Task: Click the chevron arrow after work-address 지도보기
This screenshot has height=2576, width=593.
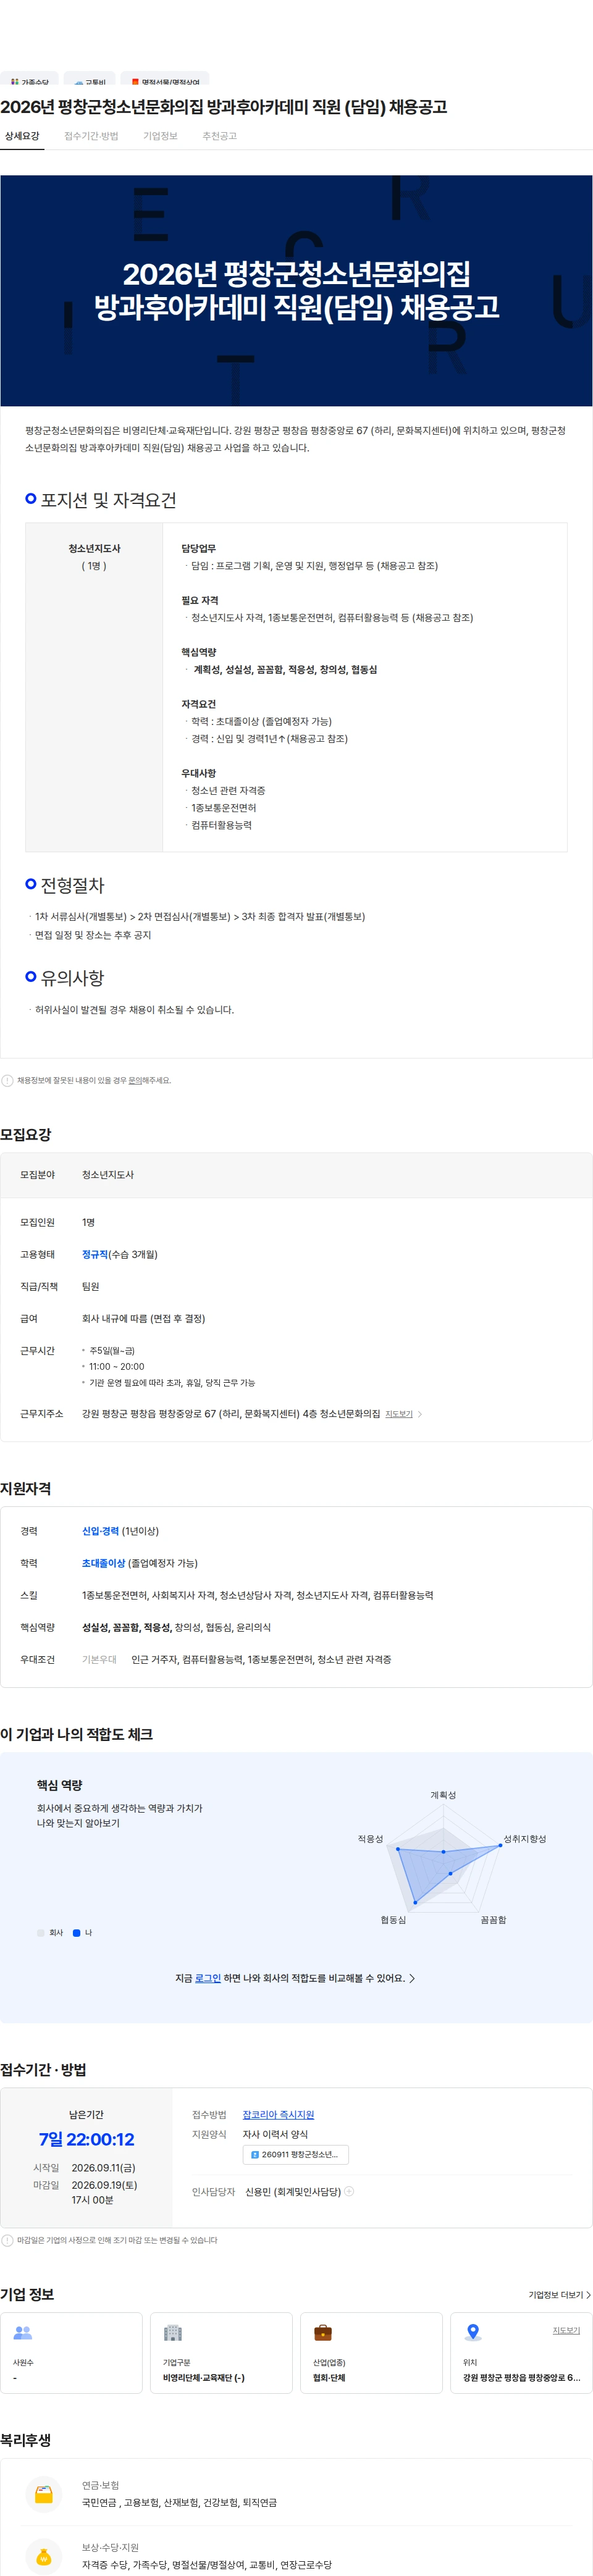Action: pyautogui.click(x=420, y=1414)
